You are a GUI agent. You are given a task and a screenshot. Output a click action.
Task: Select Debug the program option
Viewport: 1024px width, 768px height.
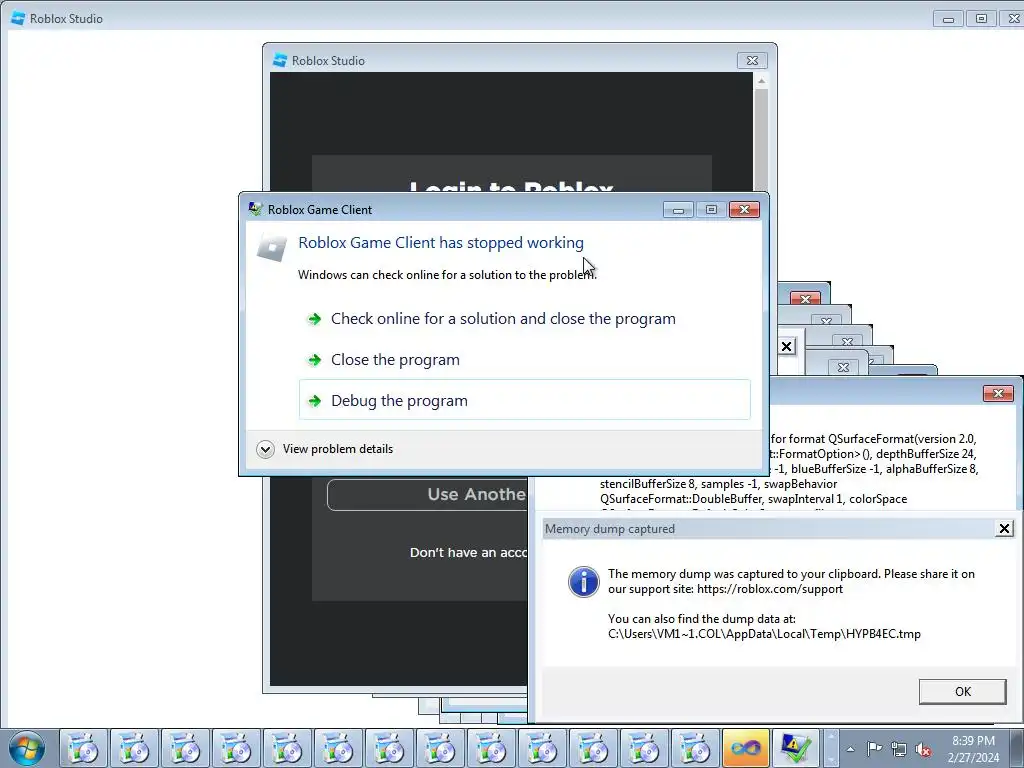coord(524,400)
